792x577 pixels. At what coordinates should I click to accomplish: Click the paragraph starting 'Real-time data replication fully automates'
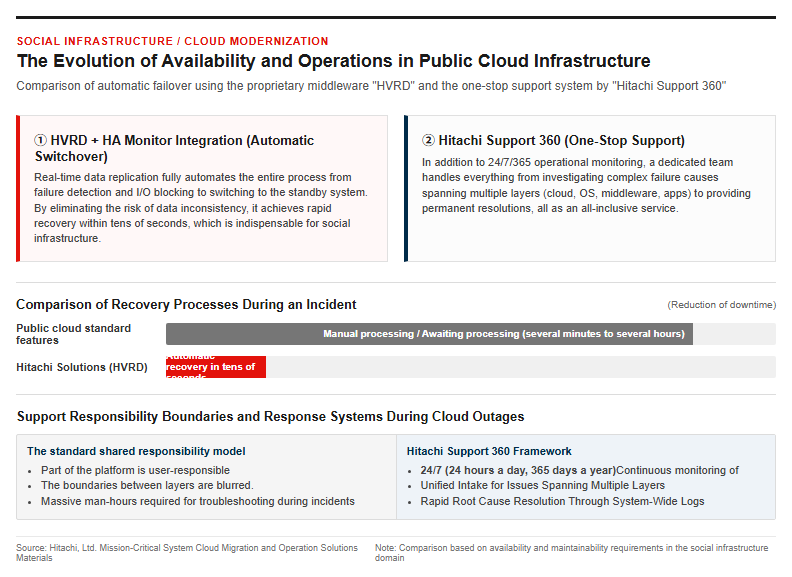pos(201,208)
